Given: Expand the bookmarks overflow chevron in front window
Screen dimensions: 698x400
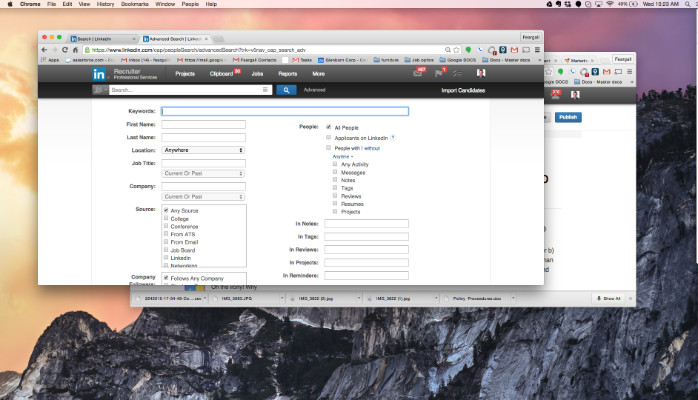Looking at the screenshot, I should tap(540, 60).
